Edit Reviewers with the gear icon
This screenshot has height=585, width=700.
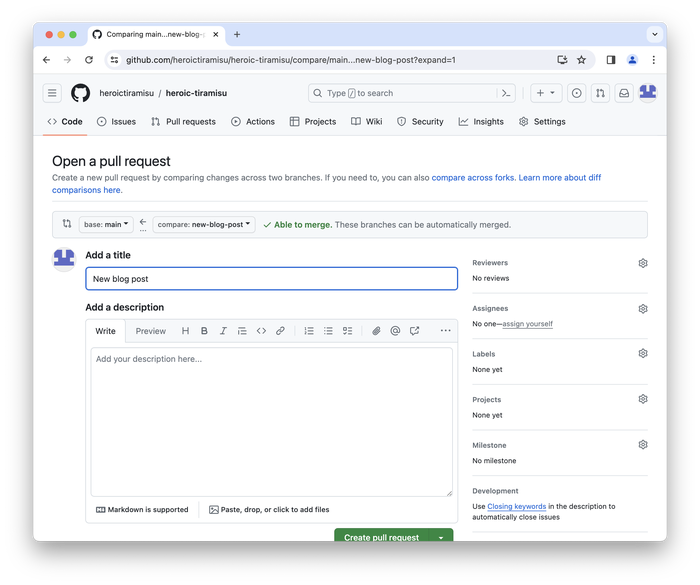click(x=643, y=263)
